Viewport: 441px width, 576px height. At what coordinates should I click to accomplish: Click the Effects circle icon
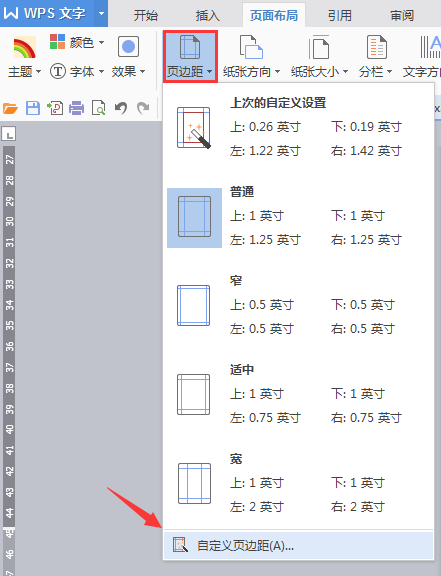[x=128, y=47]
